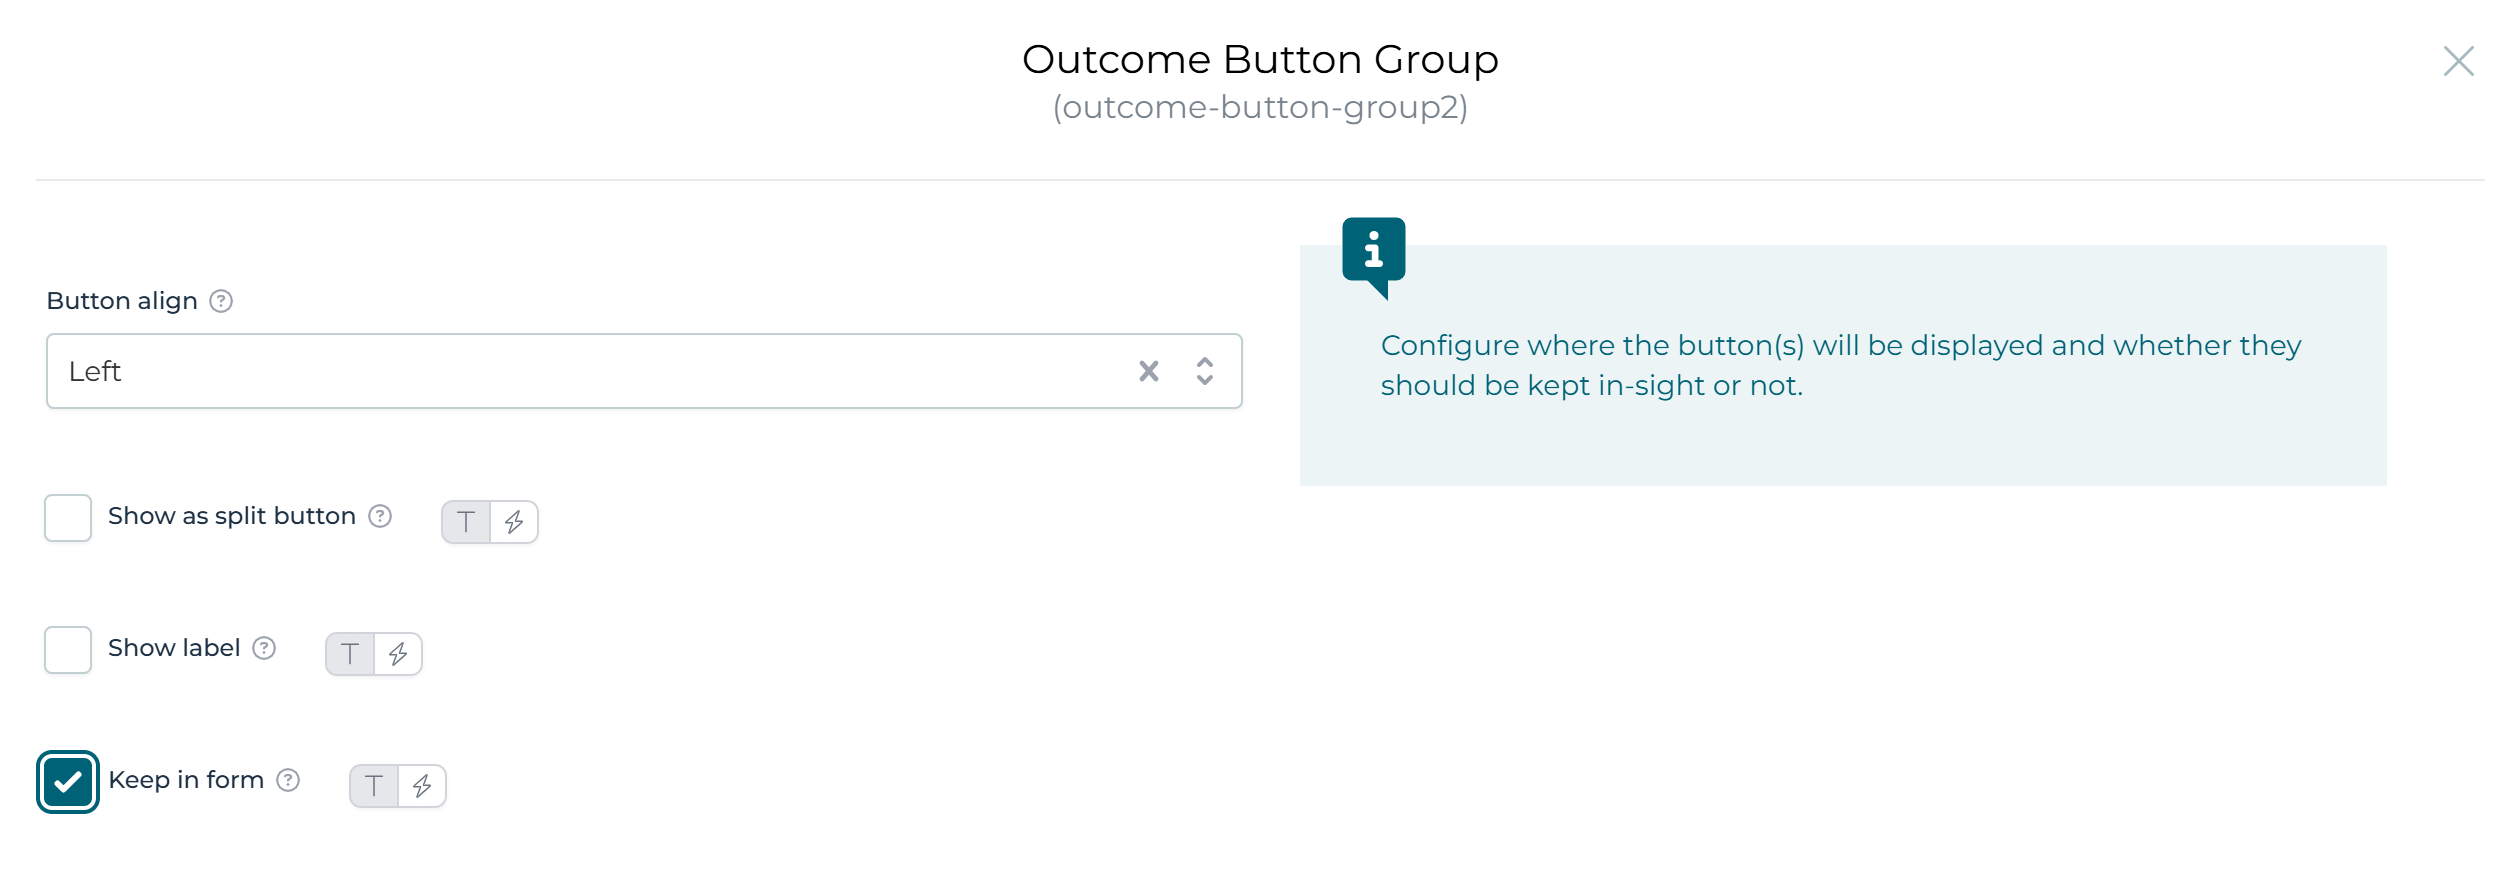This screenshot has width=2515, height=880.
Task: Select the lightning bolt icon beside Show label
Action: click(398, 653)
